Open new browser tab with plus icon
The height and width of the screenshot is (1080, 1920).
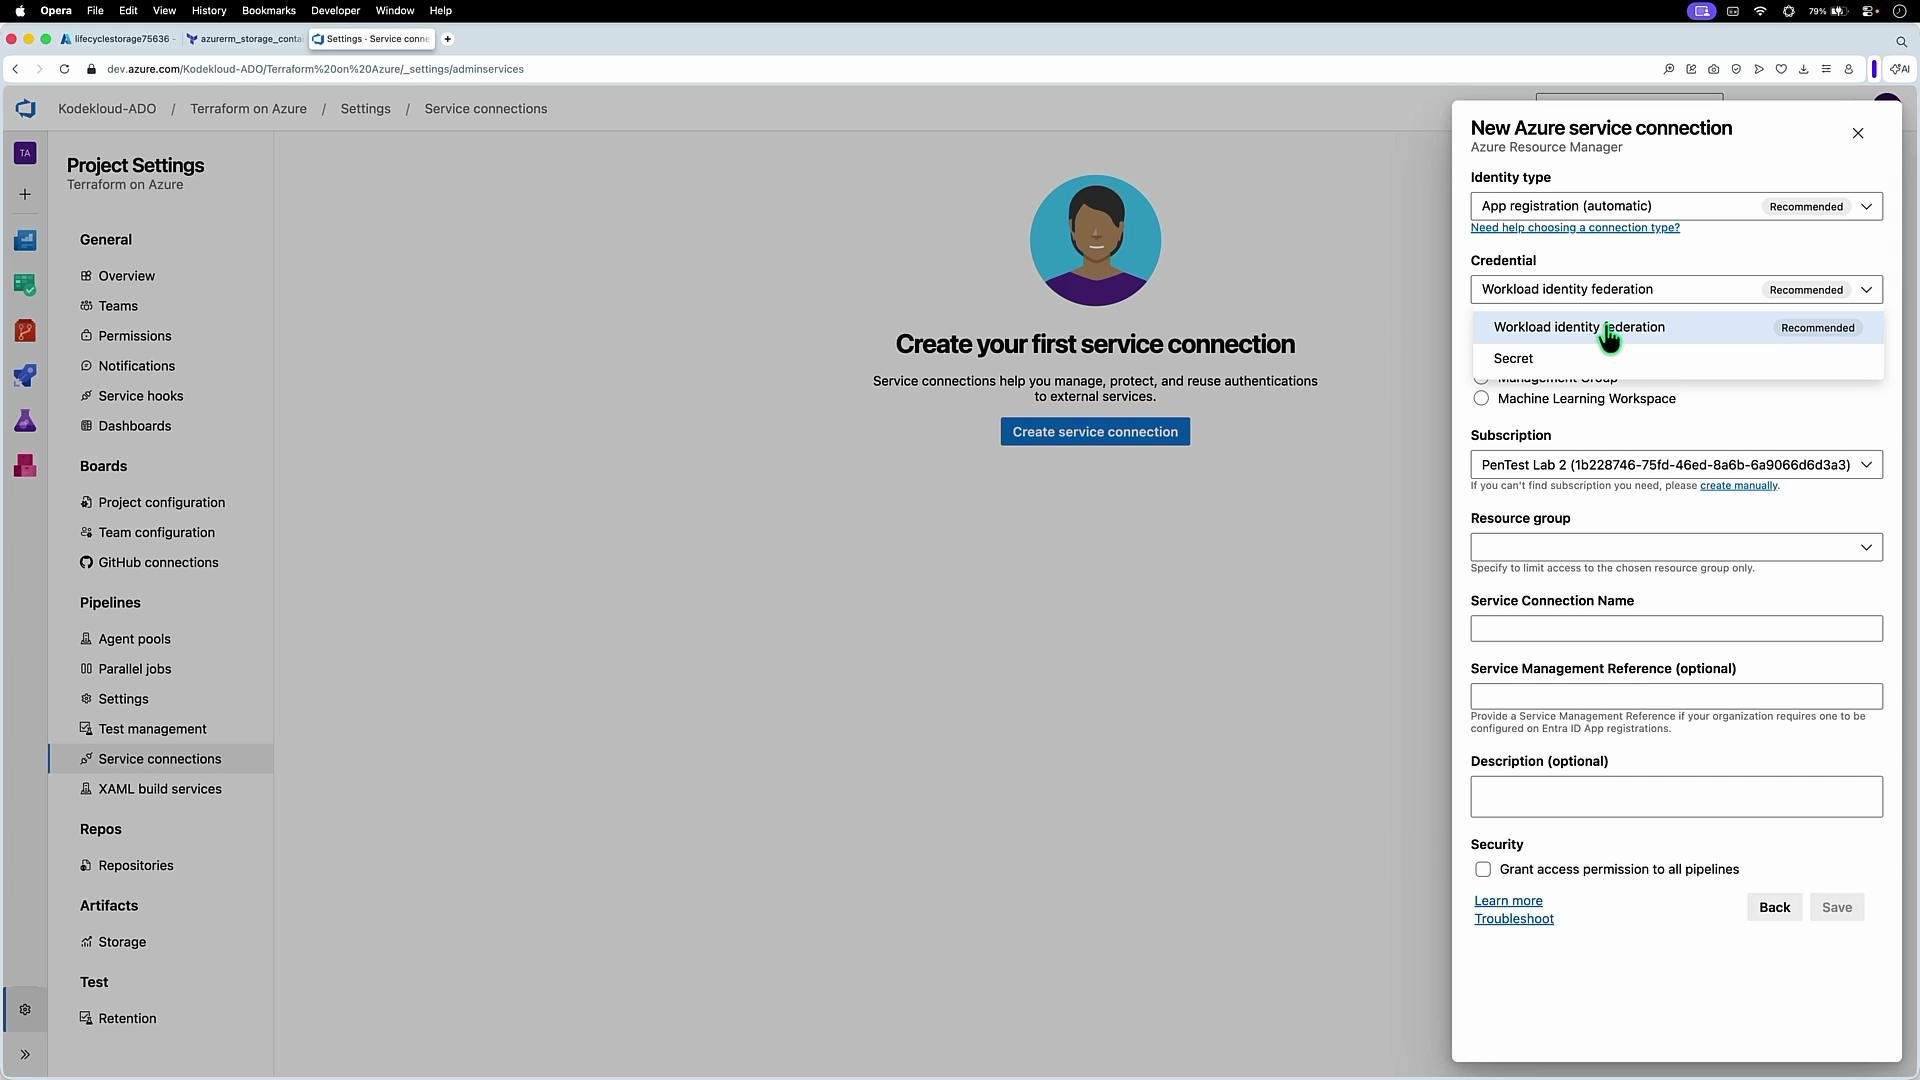[x=448, y=39]
